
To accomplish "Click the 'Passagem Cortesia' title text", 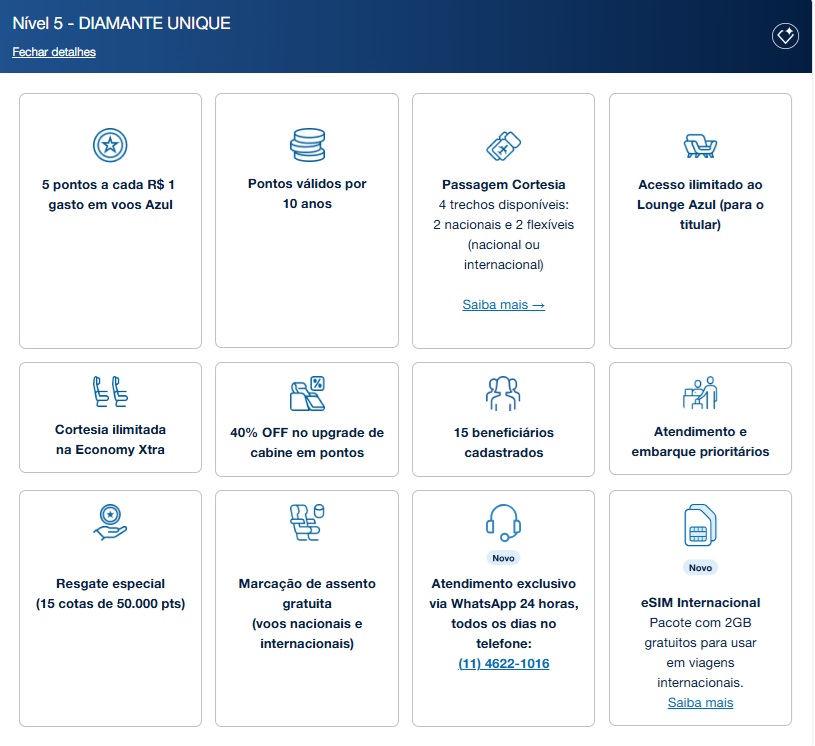I will (x=503, y=185).
